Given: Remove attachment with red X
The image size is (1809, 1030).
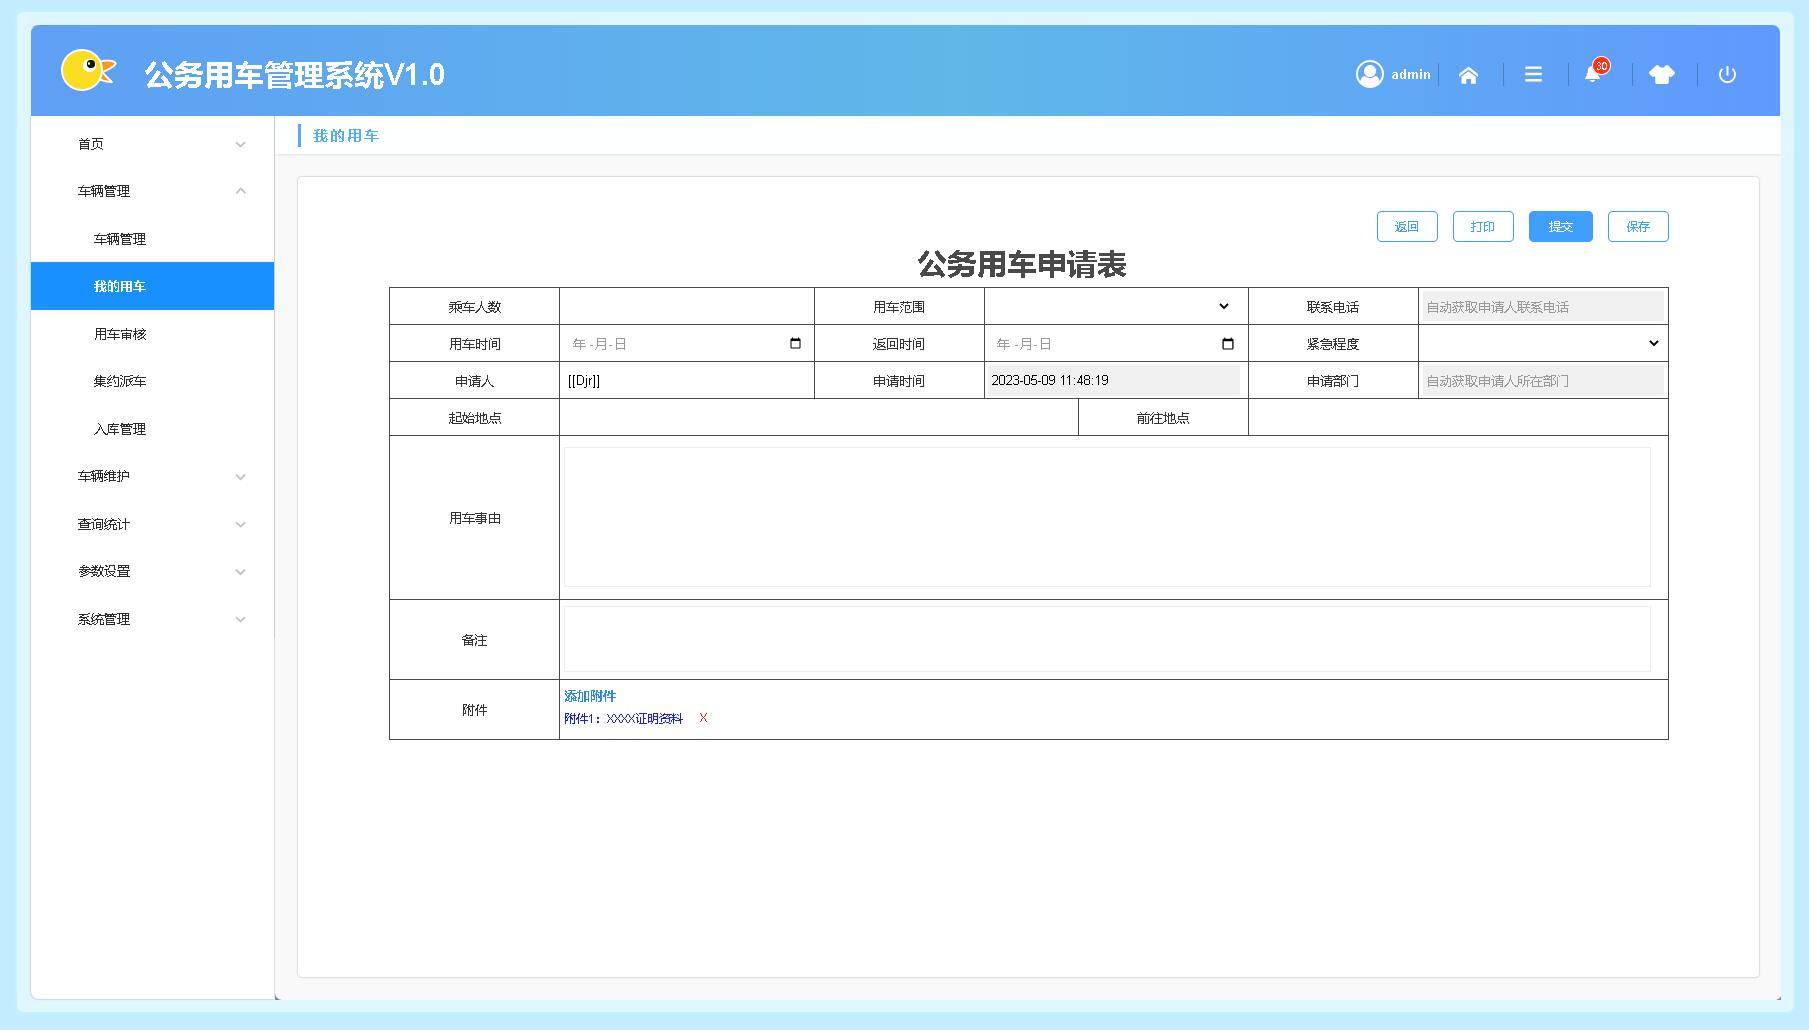Looking at the screenshot, I should click(x=703, y=718).
